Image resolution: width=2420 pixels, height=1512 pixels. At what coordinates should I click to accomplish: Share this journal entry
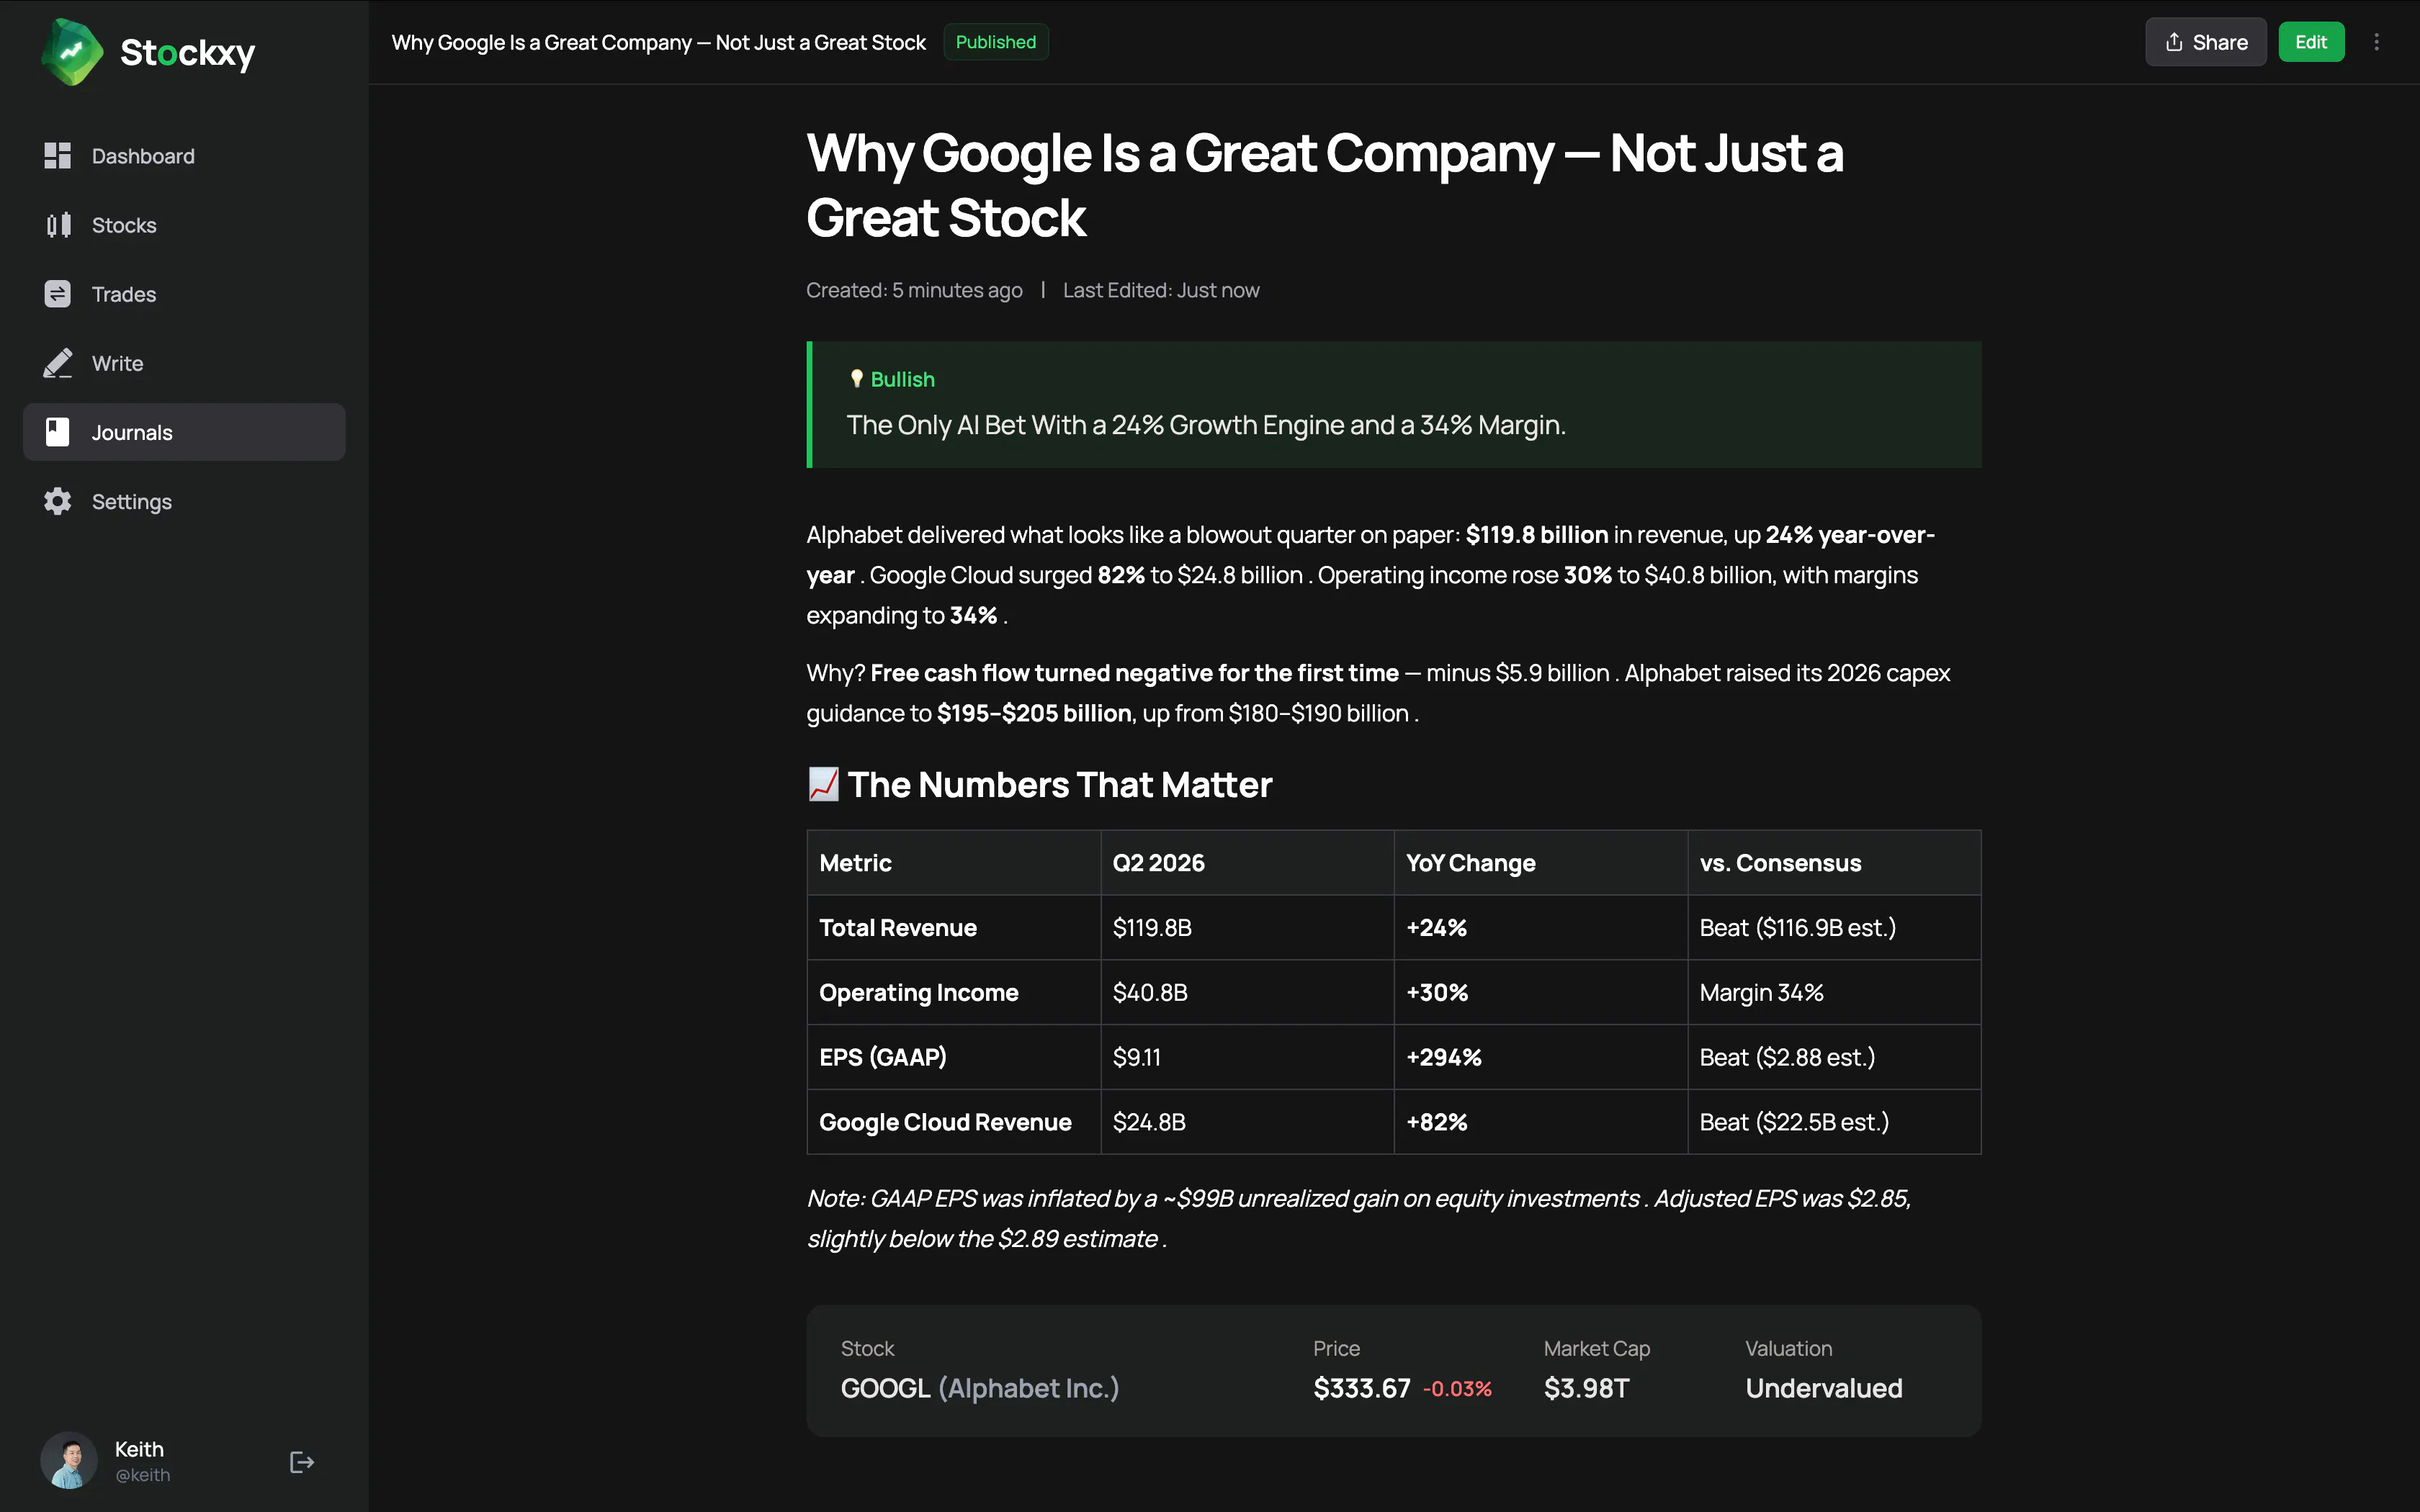click(2205, 42)
